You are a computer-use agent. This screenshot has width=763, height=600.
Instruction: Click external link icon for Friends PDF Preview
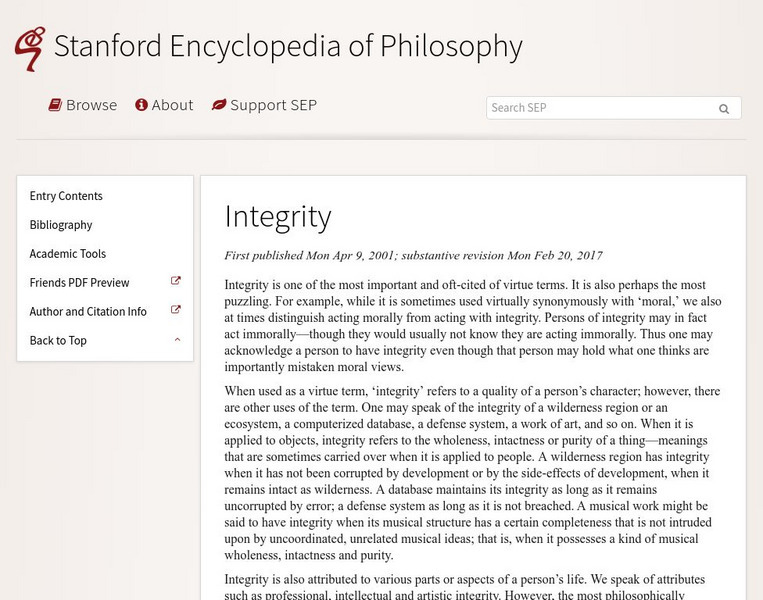[176, 282]
